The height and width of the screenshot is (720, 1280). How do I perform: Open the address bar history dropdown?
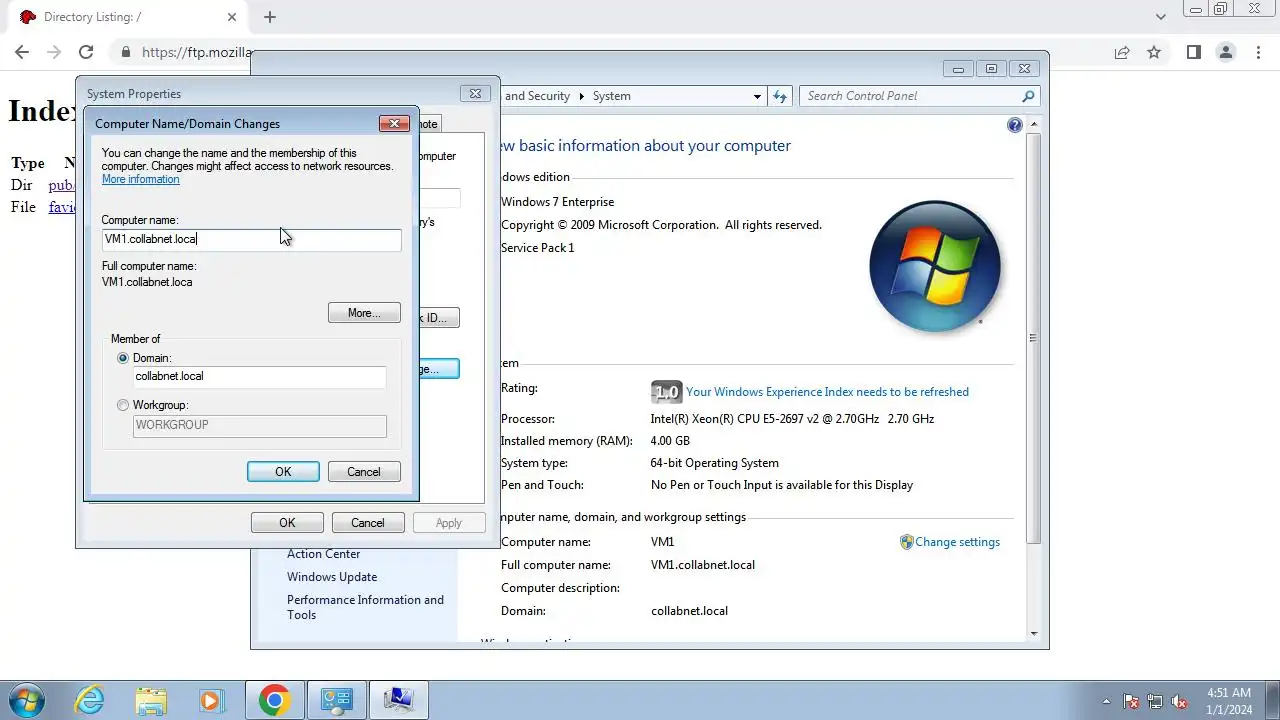click(757, 96)
